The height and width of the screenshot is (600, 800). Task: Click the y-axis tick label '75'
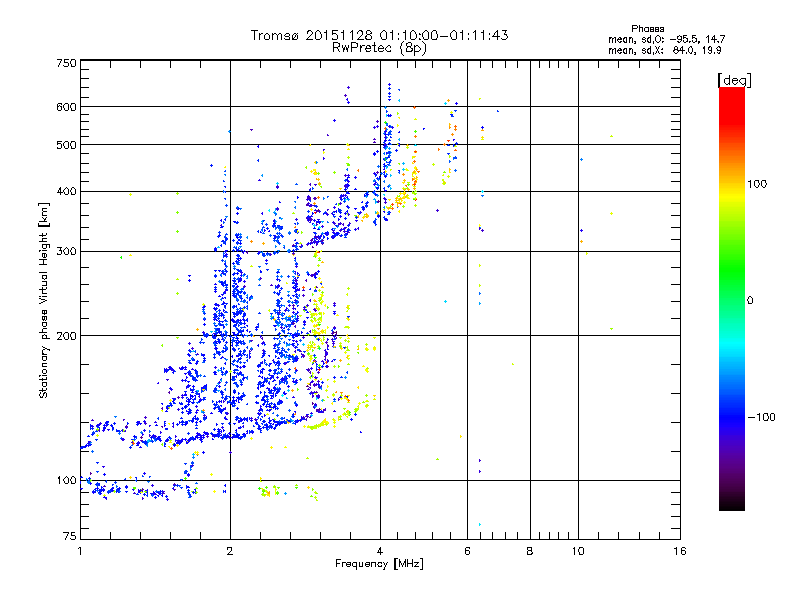pos(70,536)
